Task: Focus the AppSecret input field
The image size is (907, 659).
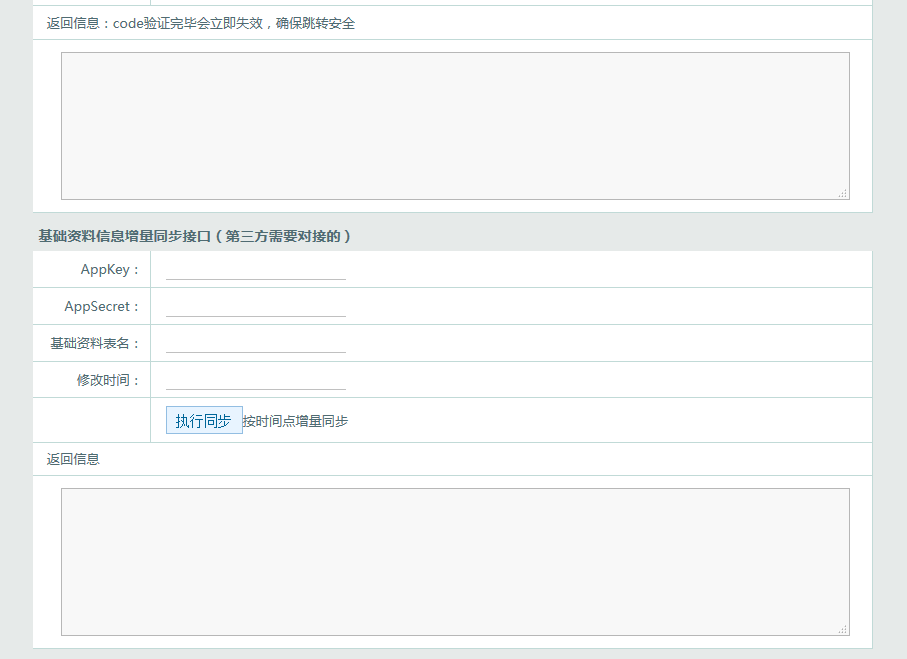Action: (256, 307)
